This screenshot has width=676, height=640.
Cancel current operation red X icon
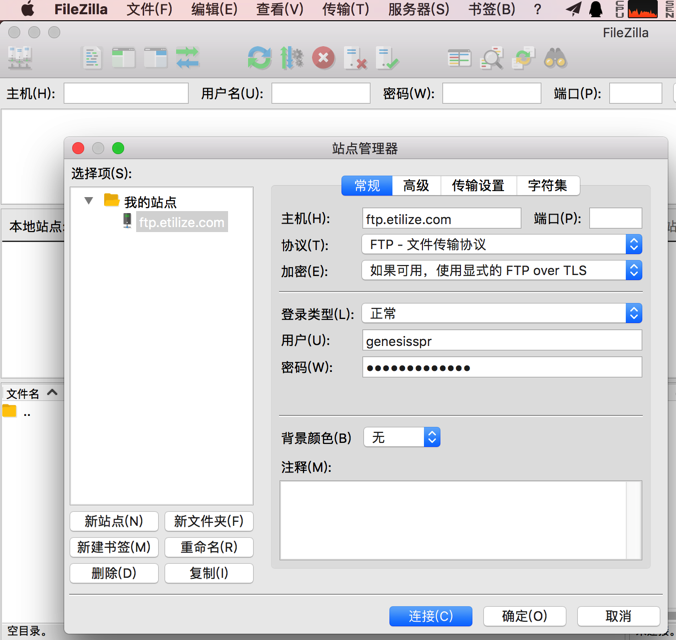coord(323,58)
